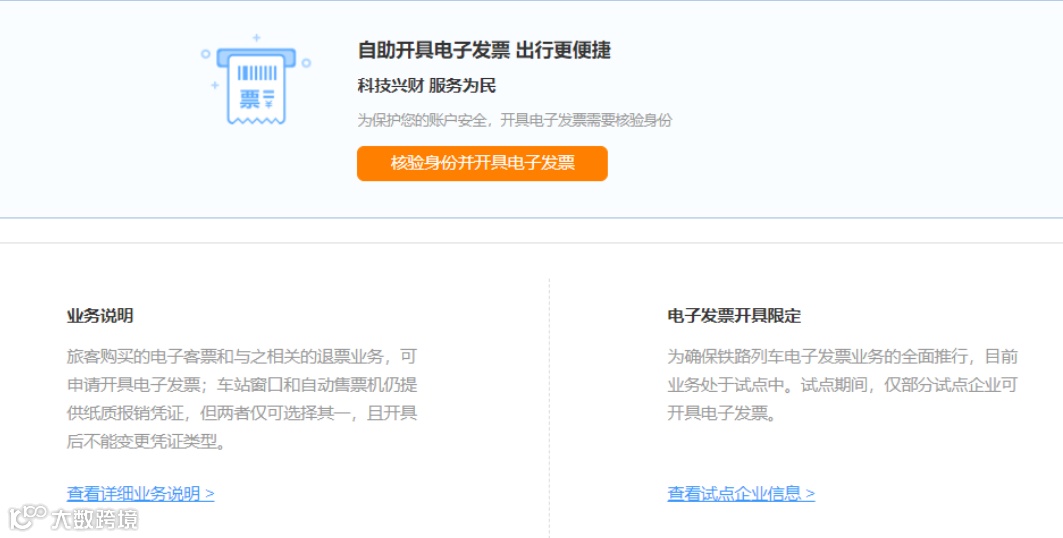Click paragraph starting 为确保铁路列车电子发票
The height and width of the screenshot is (538, 1063).
pyautogui.click(x=843, y=385)
